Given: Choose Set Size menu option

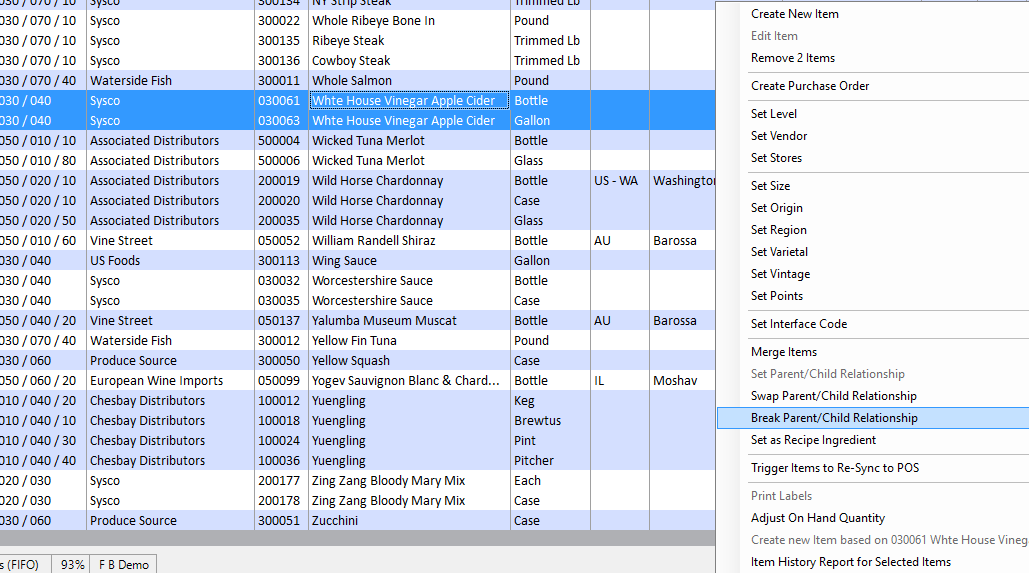Looking at the screenshot, I should click(x=770, y=186).
